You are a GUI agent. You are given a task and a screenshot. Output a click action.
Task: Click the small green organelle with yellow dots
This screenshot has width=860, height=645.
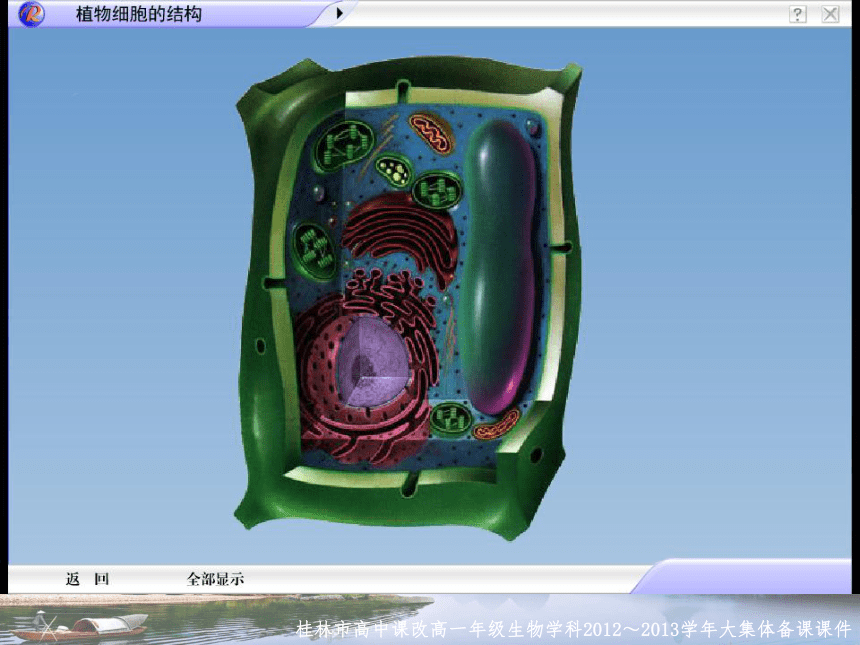pyautogui.click(x=394, y=170)
